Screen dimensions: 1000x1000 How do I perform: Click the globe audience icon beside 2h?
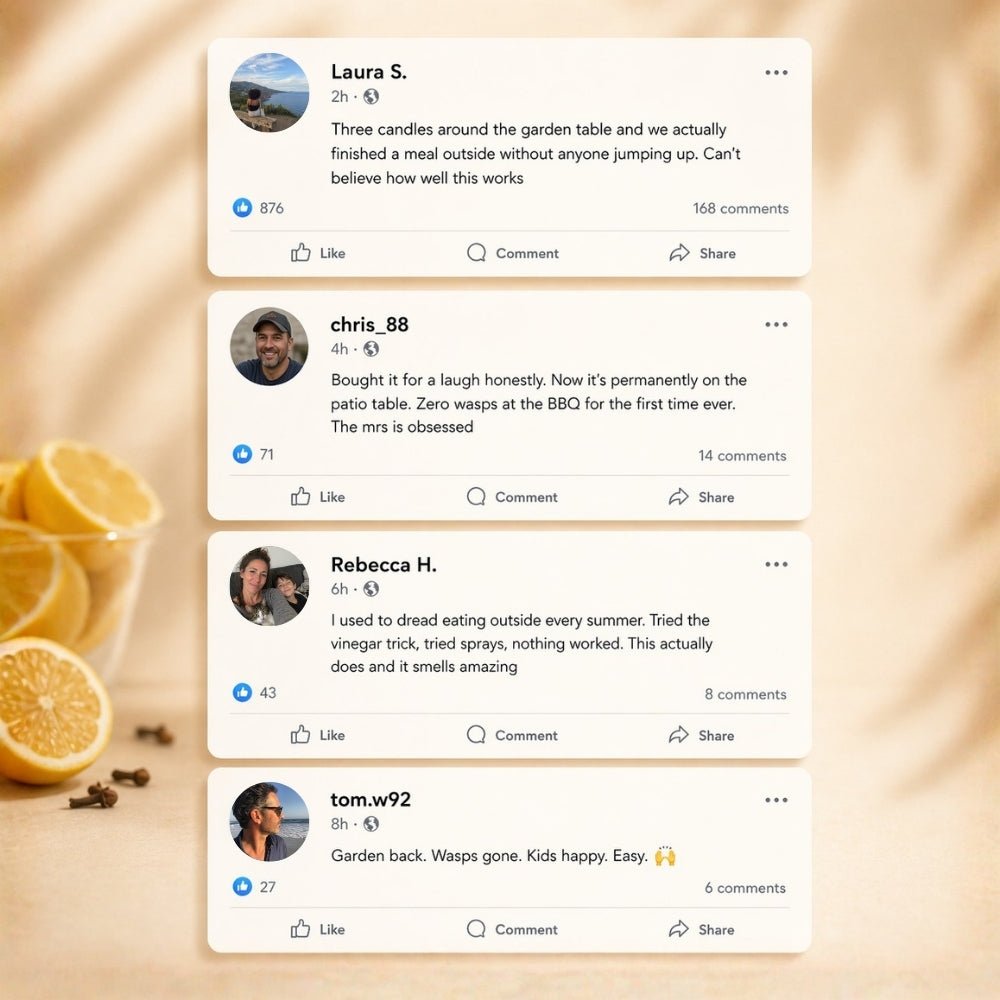point(371,96)
